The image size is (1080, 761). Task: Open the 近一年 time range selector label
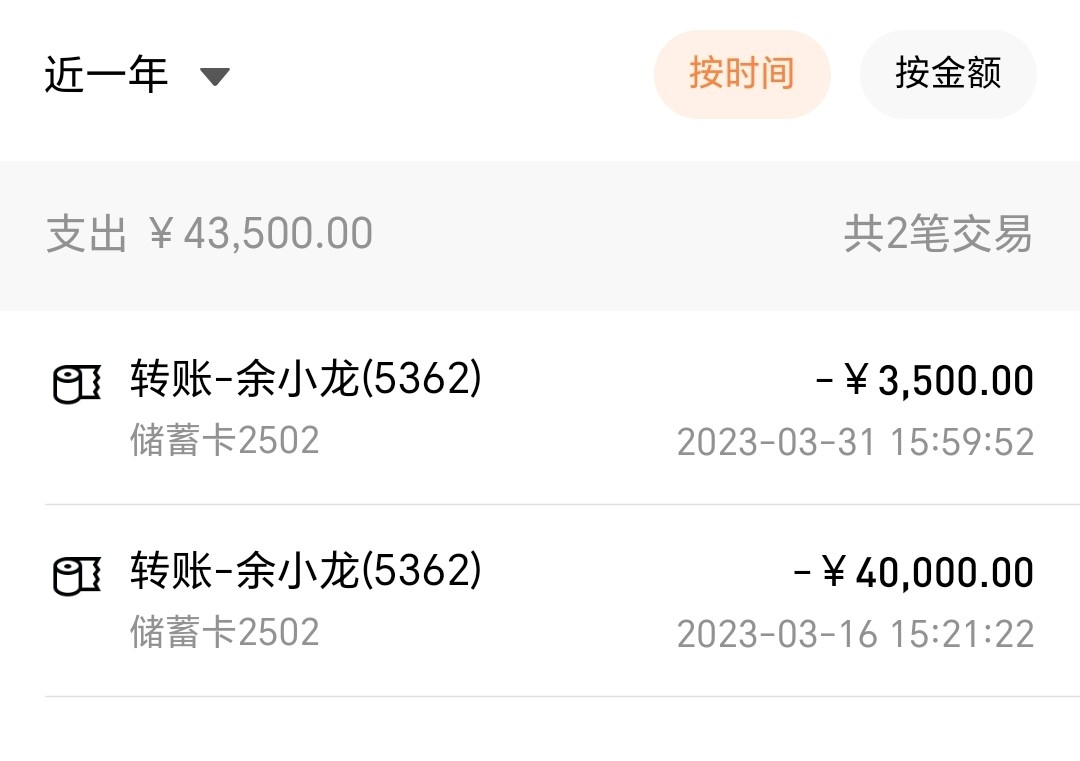(x=106, y=75)
